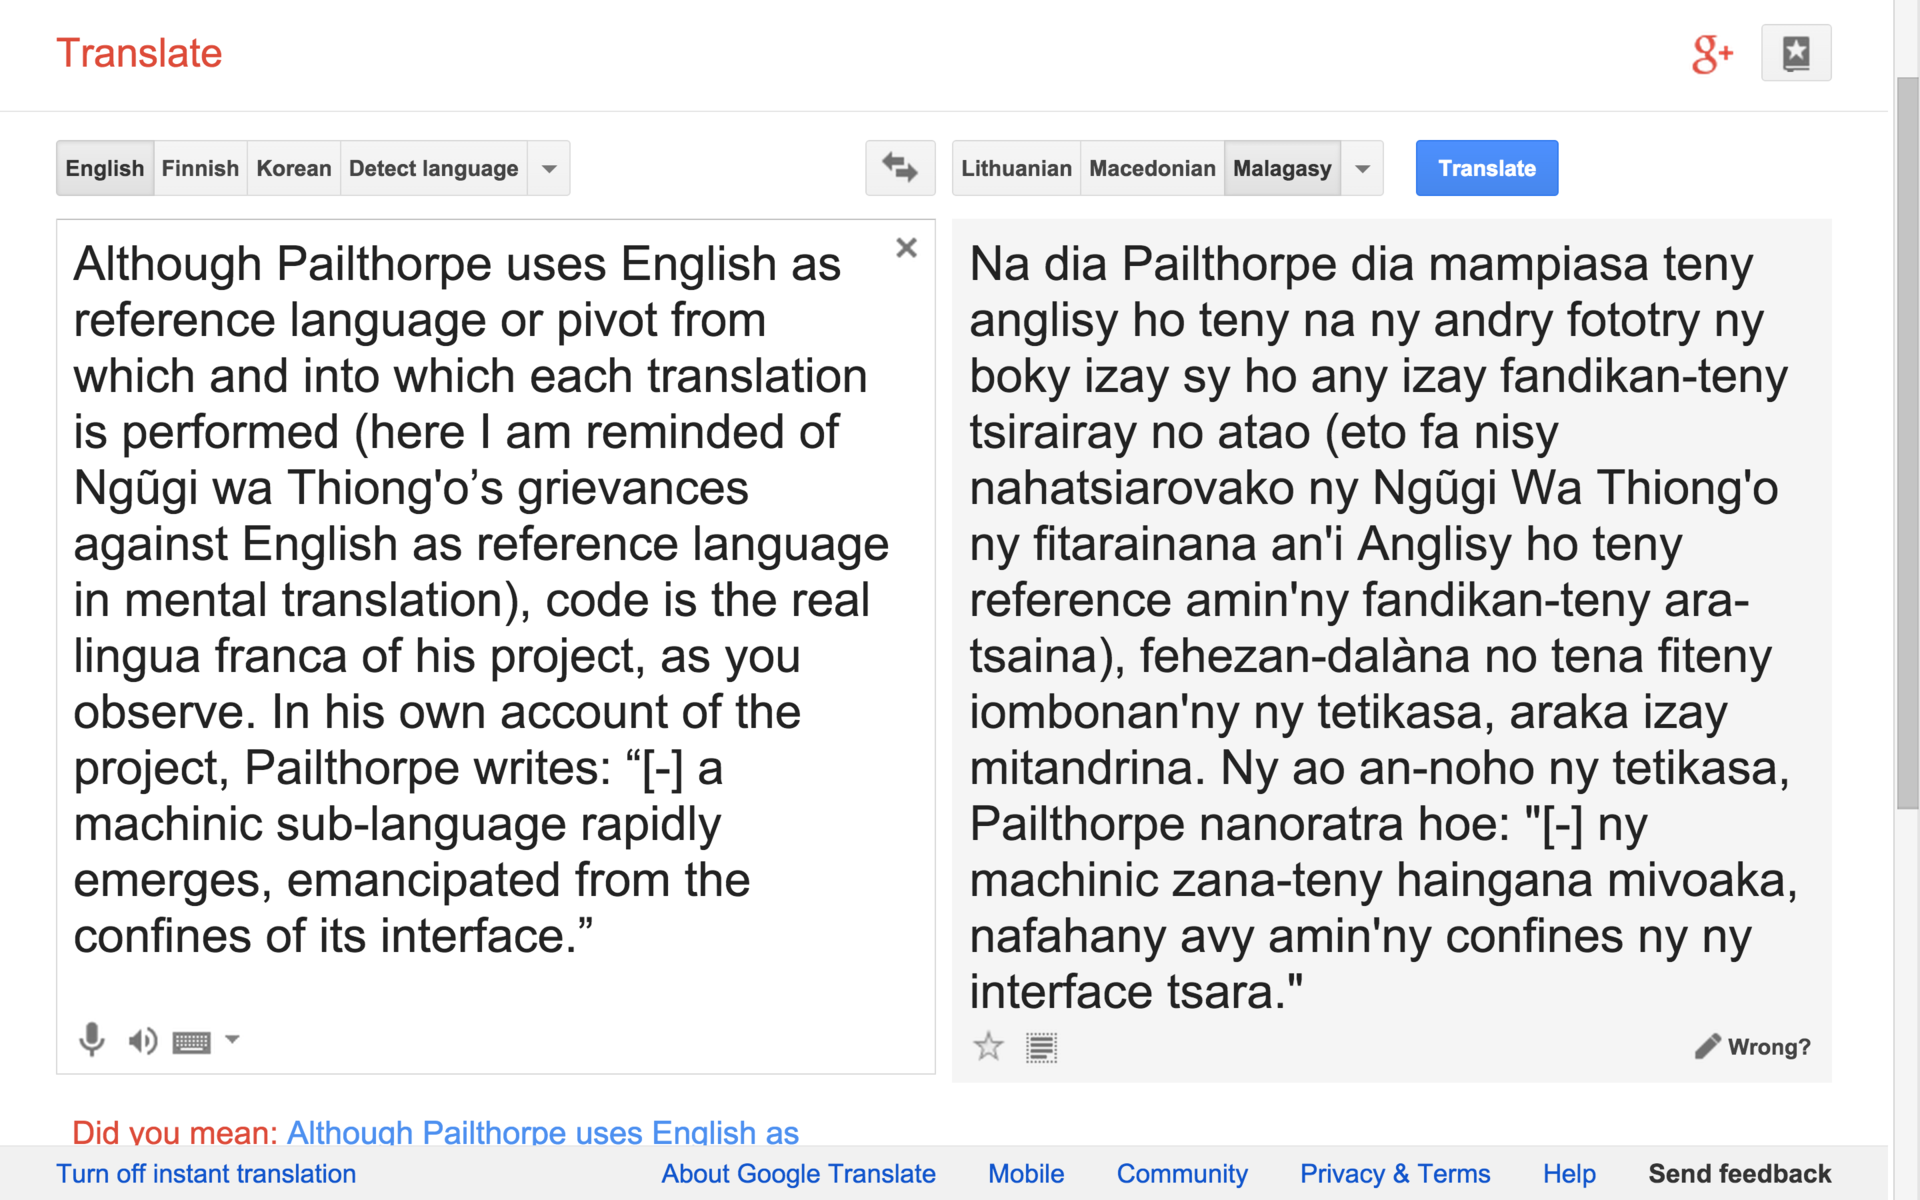Select Finnish as source language
Viewport: 1920px width, 1200px height.
point(200,168)
